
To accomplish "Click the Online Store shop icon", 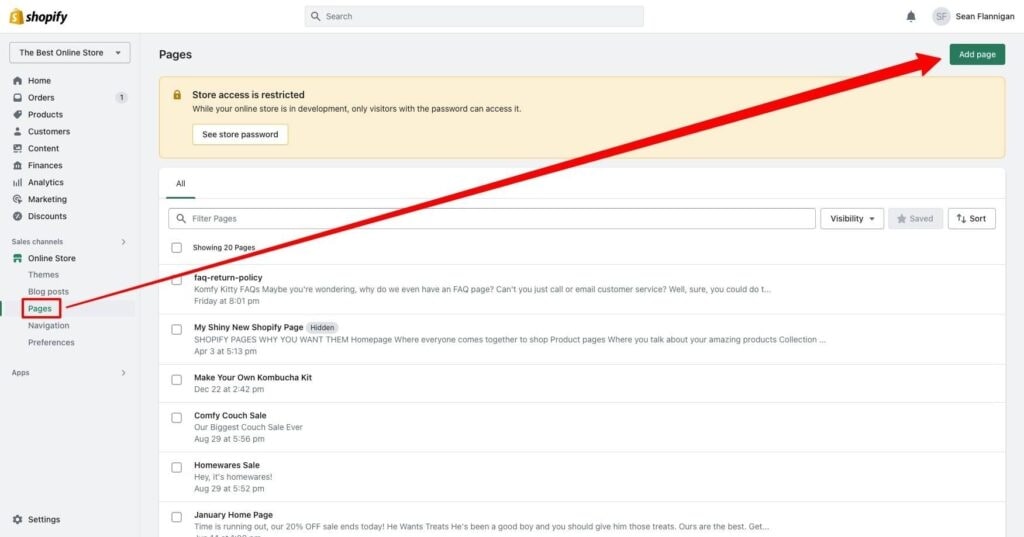I will (18, 258).
